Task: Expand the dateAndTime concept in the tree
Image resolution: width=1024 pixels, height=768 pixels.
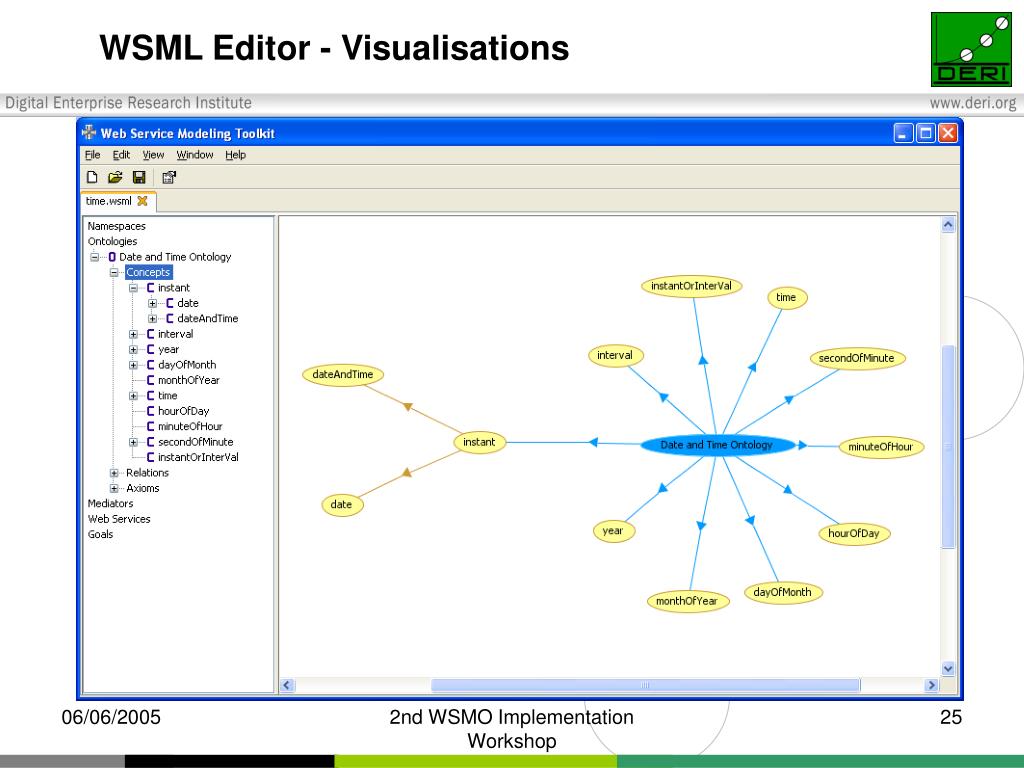Action: tap(153, 319)
